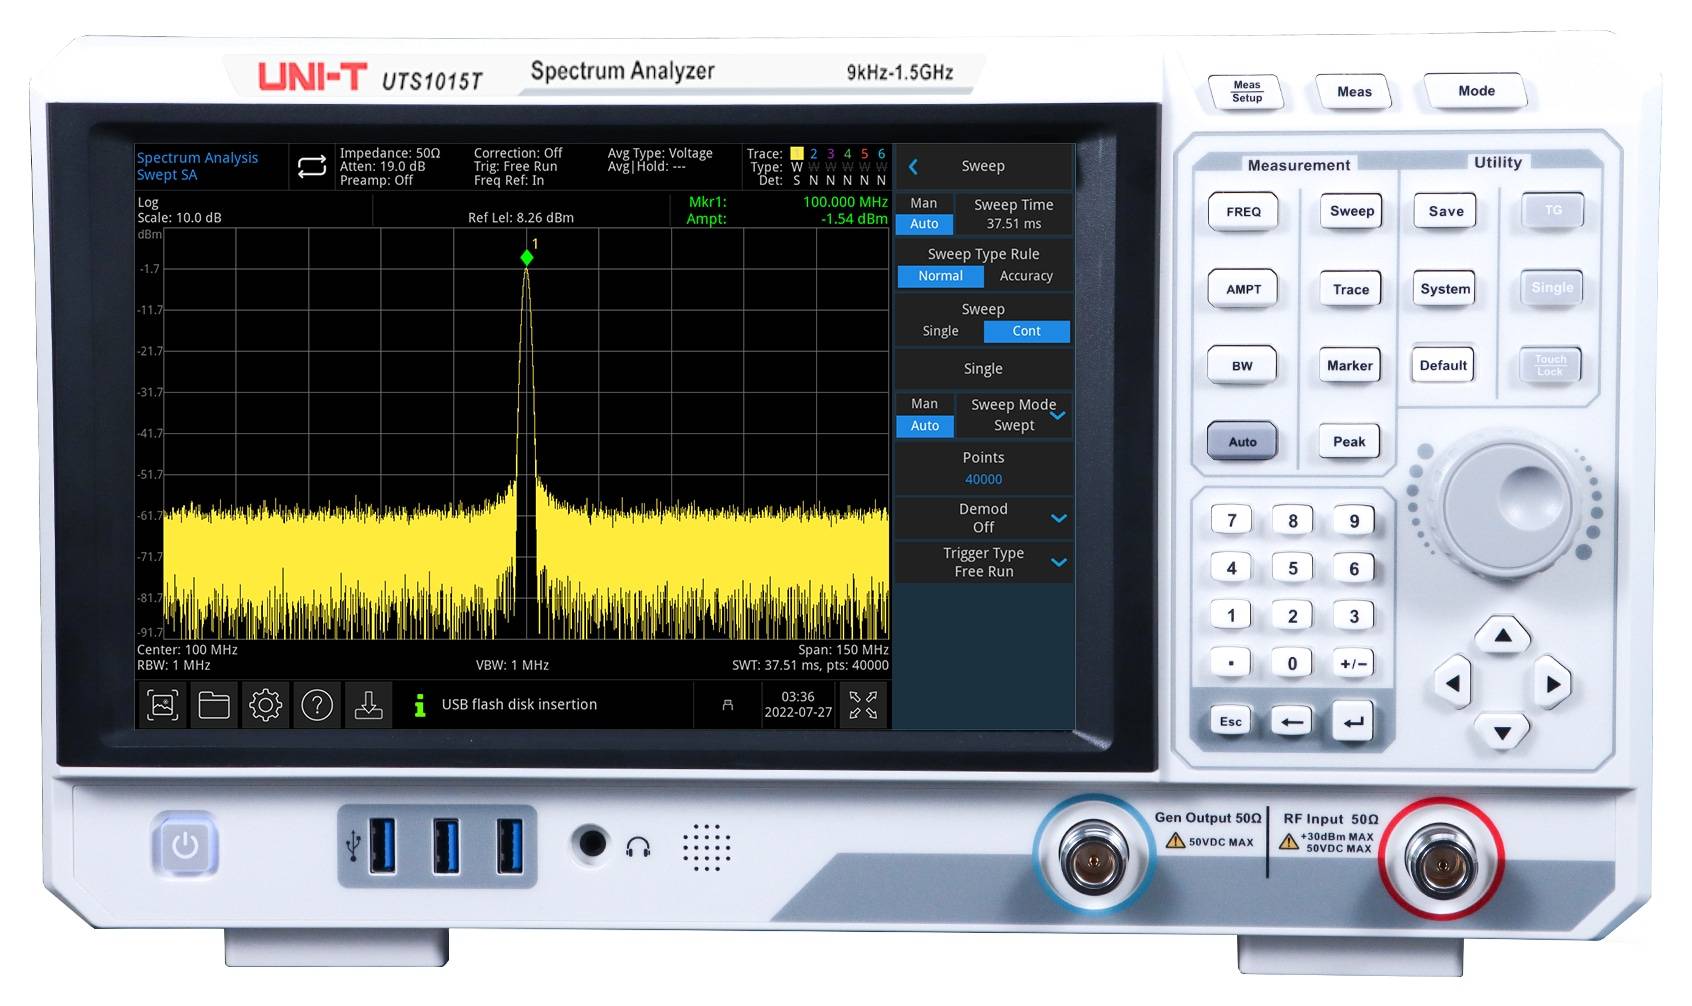
Task: Switch Sweep Time from Auto to Man
Action: click(924, 203)
